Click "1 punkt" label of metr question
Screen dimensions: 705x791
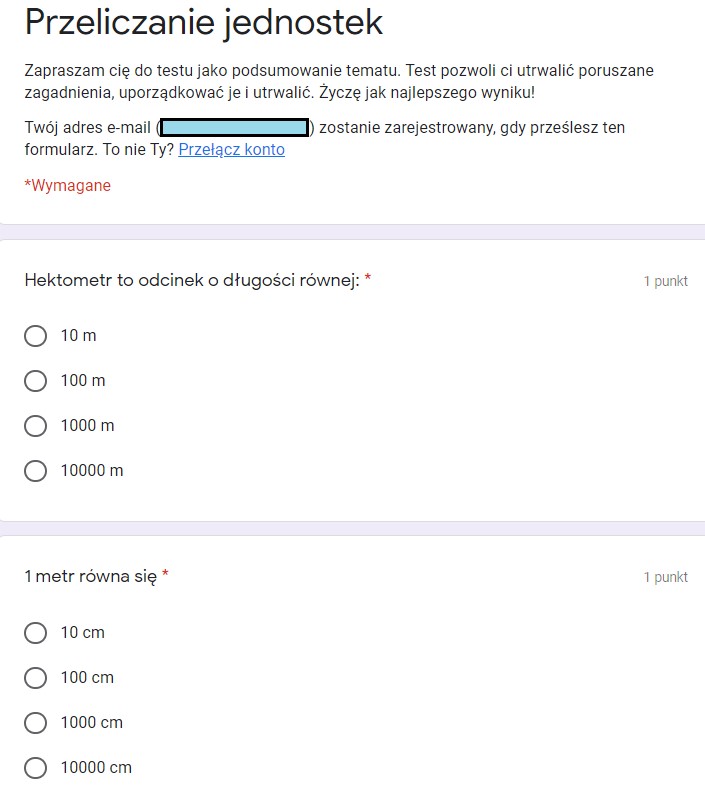pyautogui.click(x=666, y=577)
